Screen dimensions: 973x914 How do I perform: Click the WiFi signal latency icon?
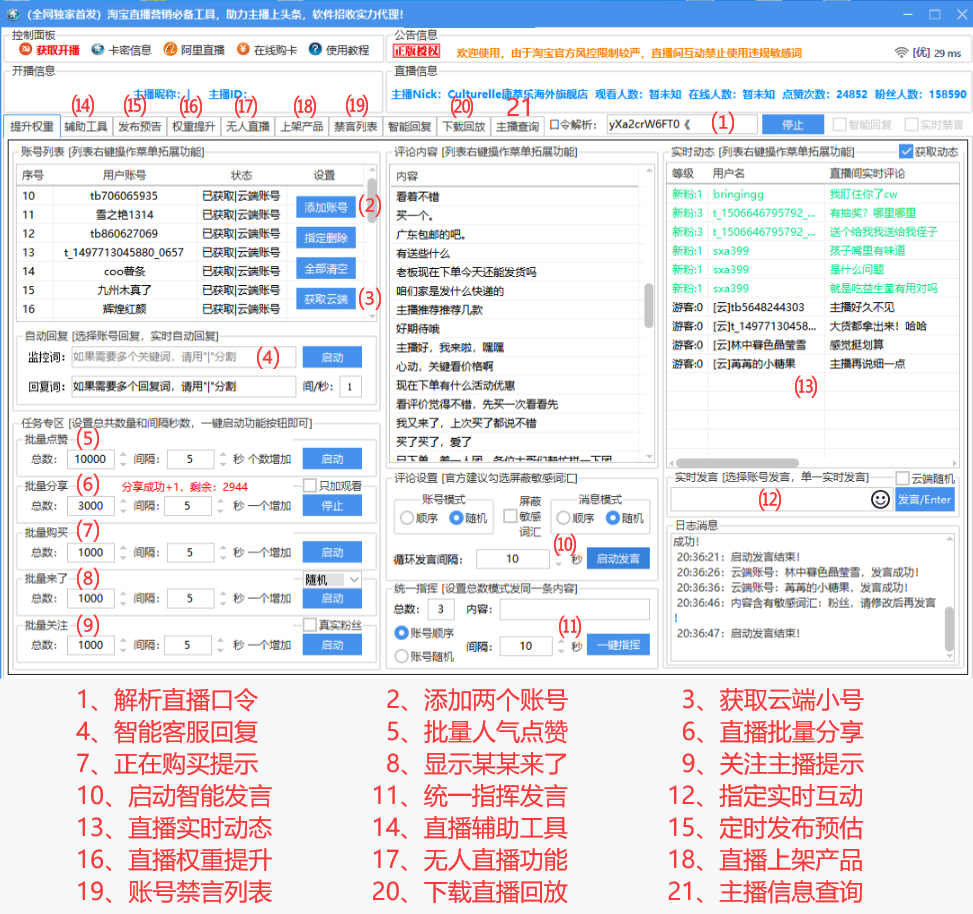[x=901, y=51]
